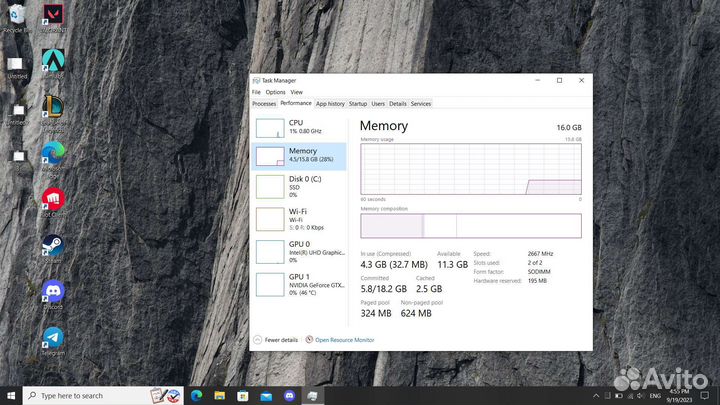
Task: Select the Task Manager taskbar button
Action: click(x=313, y=395)
